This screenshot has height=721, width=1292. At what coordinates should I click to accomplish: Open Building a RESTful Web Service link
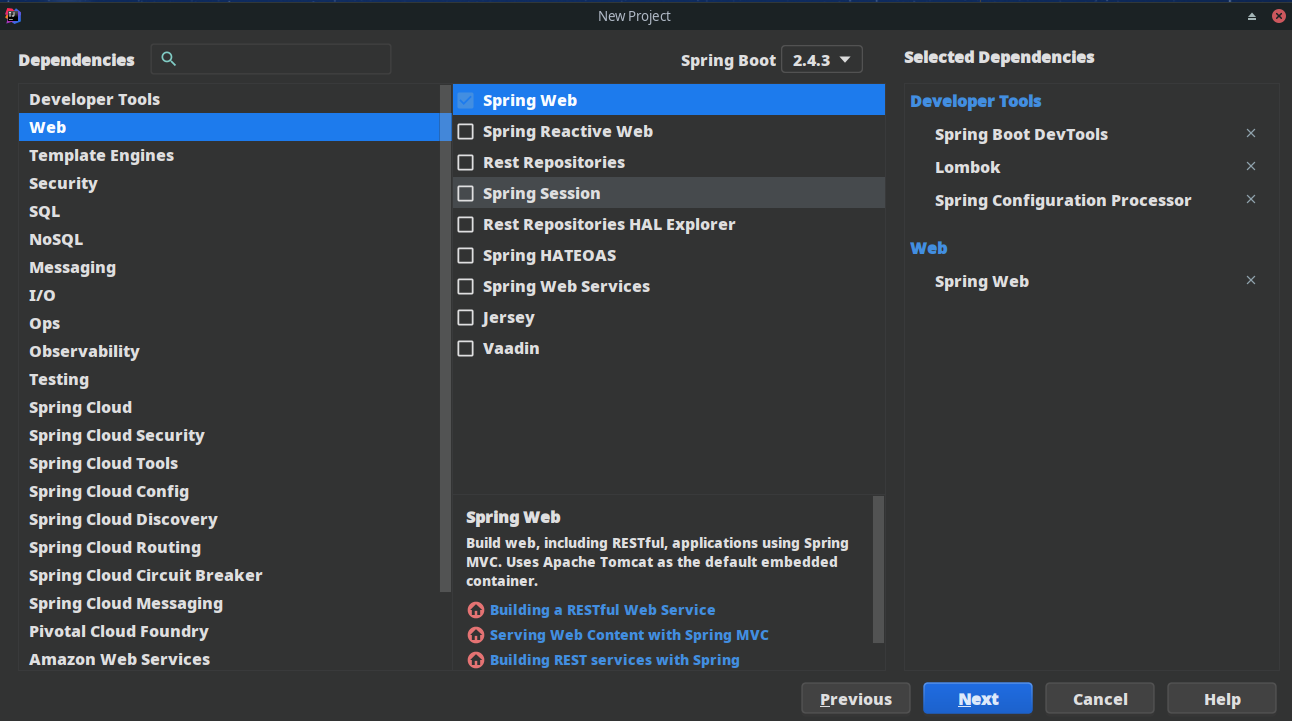point(602,610)
